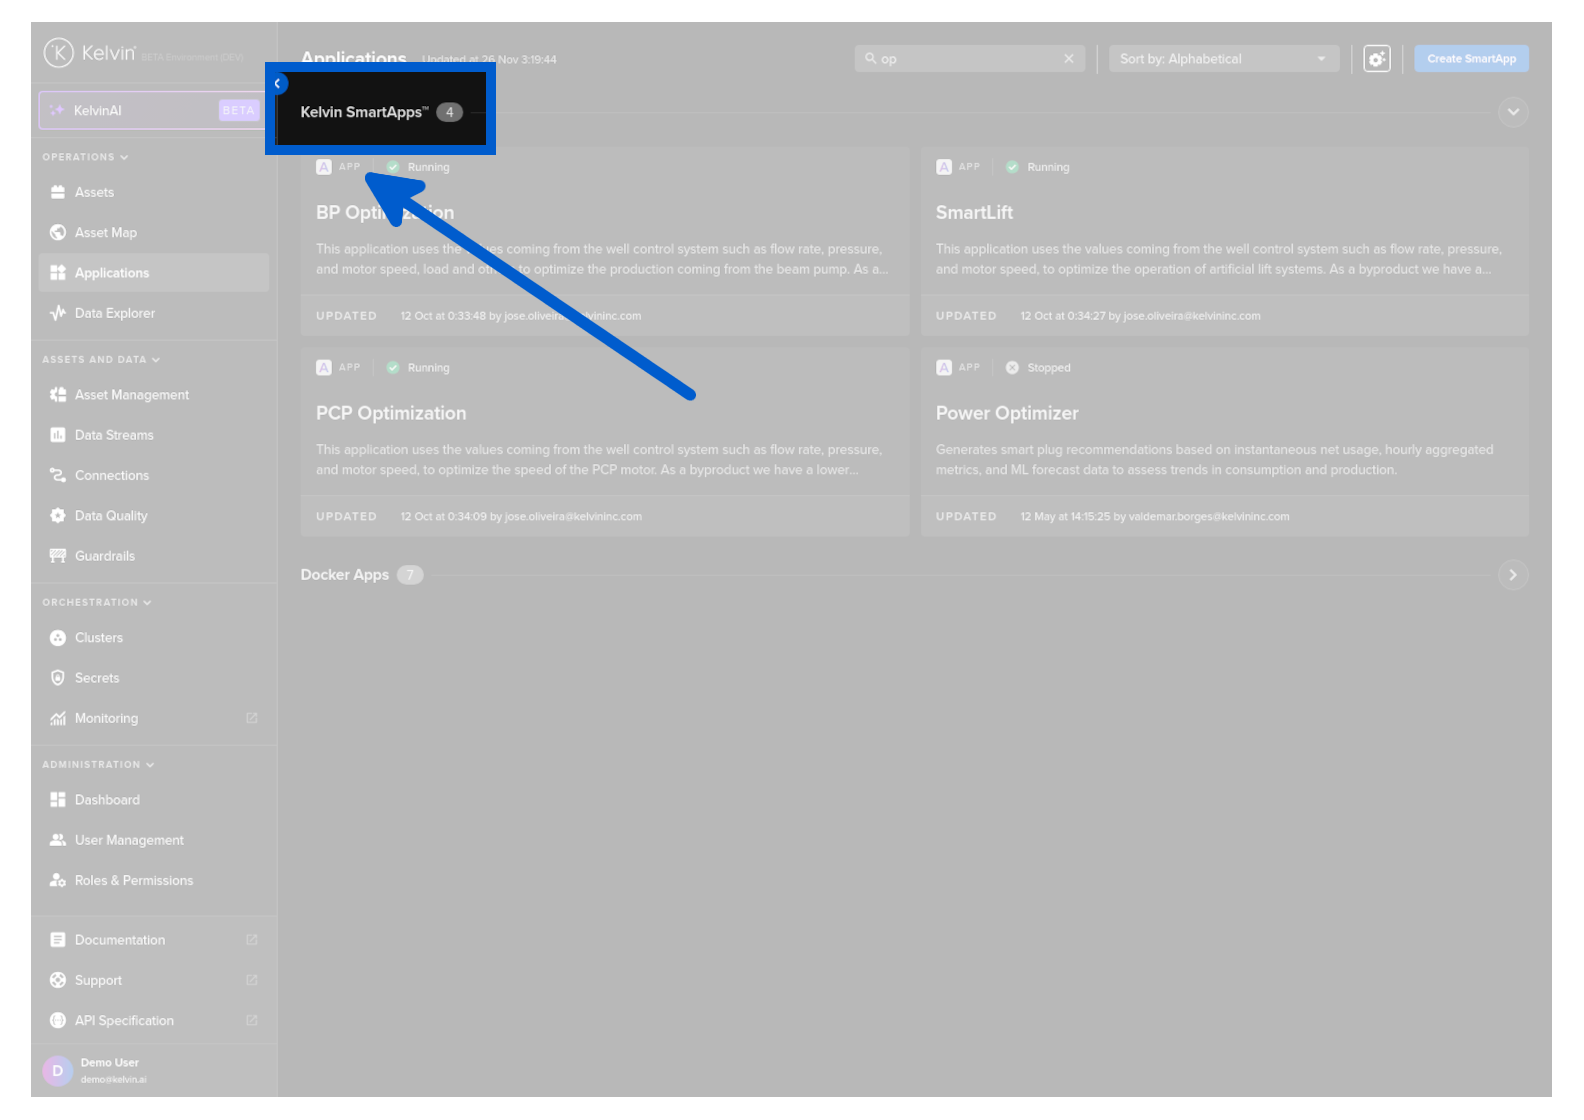Collapse the sidebar with arrow button
Screen dimensions: 1584x1120
278,84
